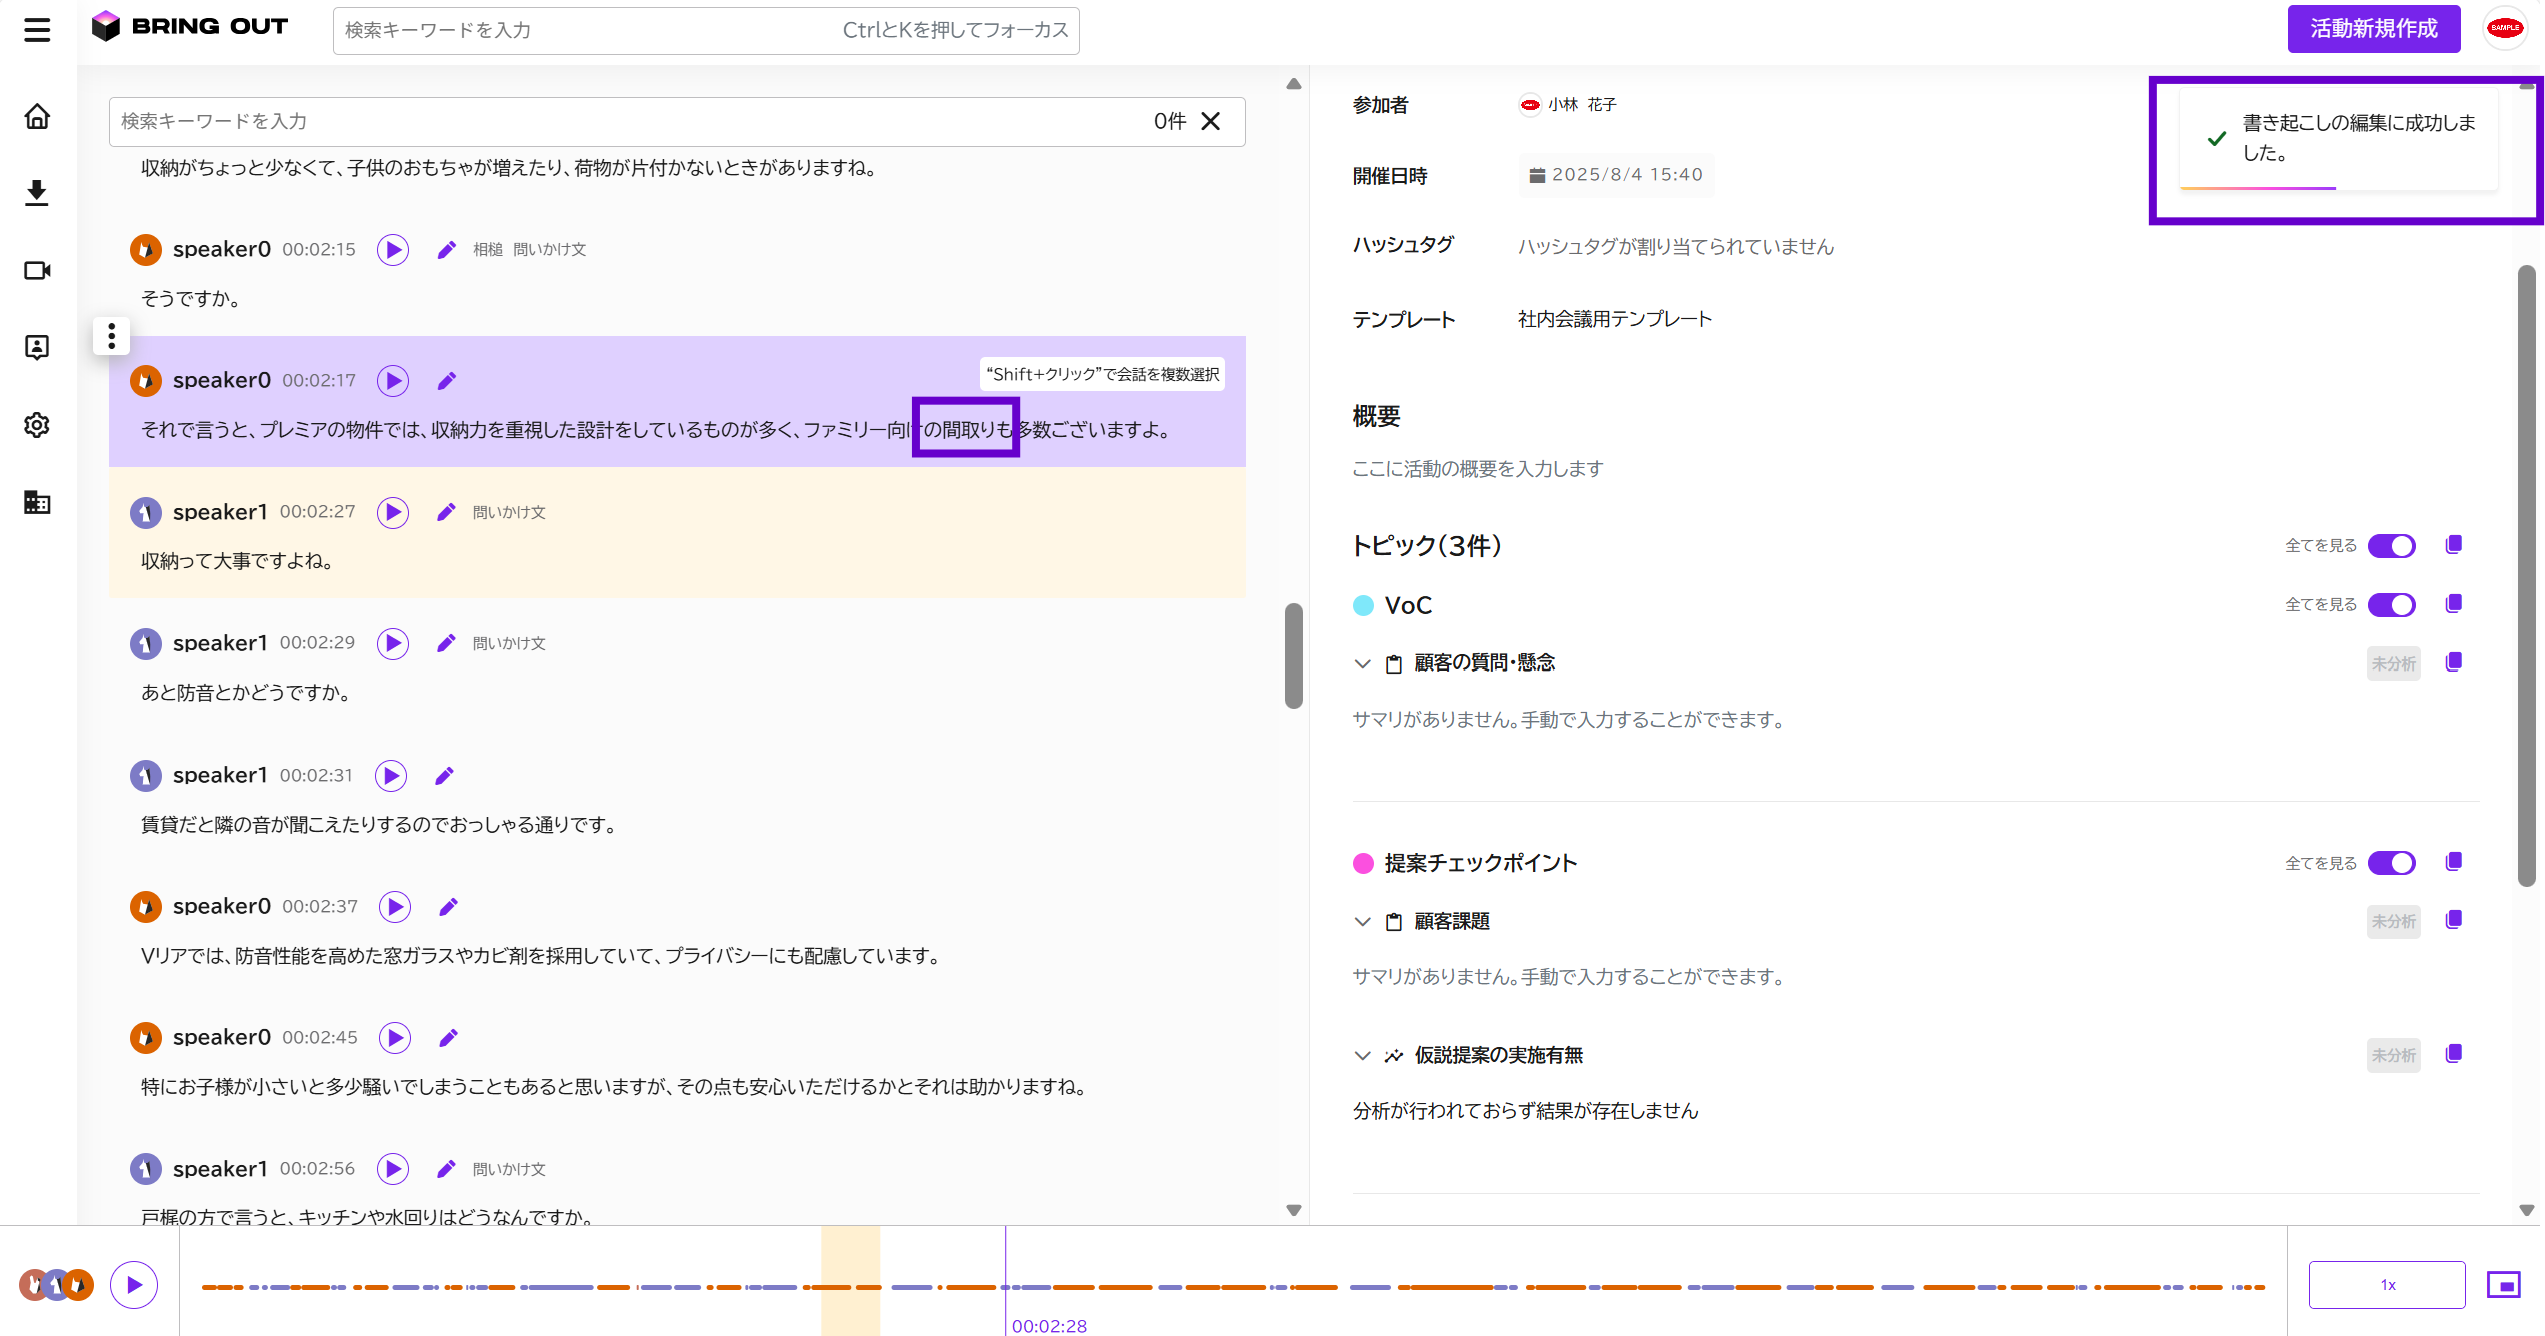Click the download icon in sidebar
This screenshot has width=2545, height=1336.
37,193
